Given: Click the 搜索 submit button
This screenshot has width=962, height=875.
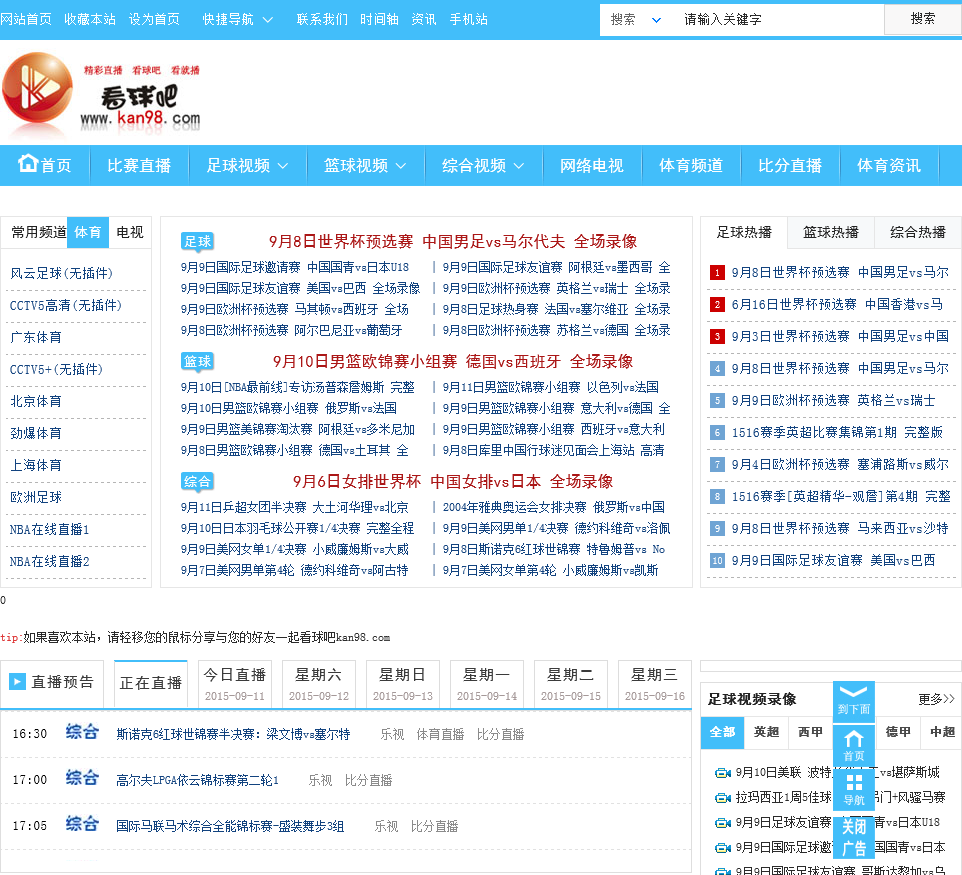Looking at the screenshot, I should [x=923, y=20].
